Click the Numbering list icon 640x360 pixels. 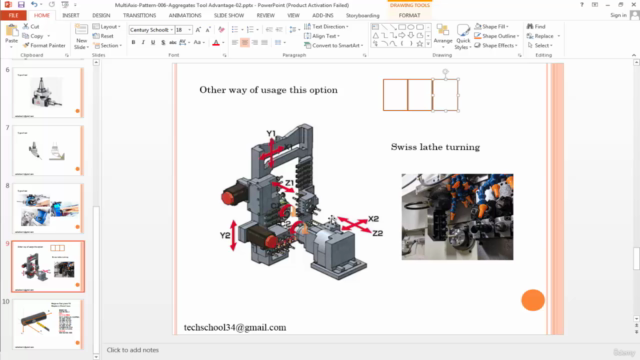pos(250,30)
